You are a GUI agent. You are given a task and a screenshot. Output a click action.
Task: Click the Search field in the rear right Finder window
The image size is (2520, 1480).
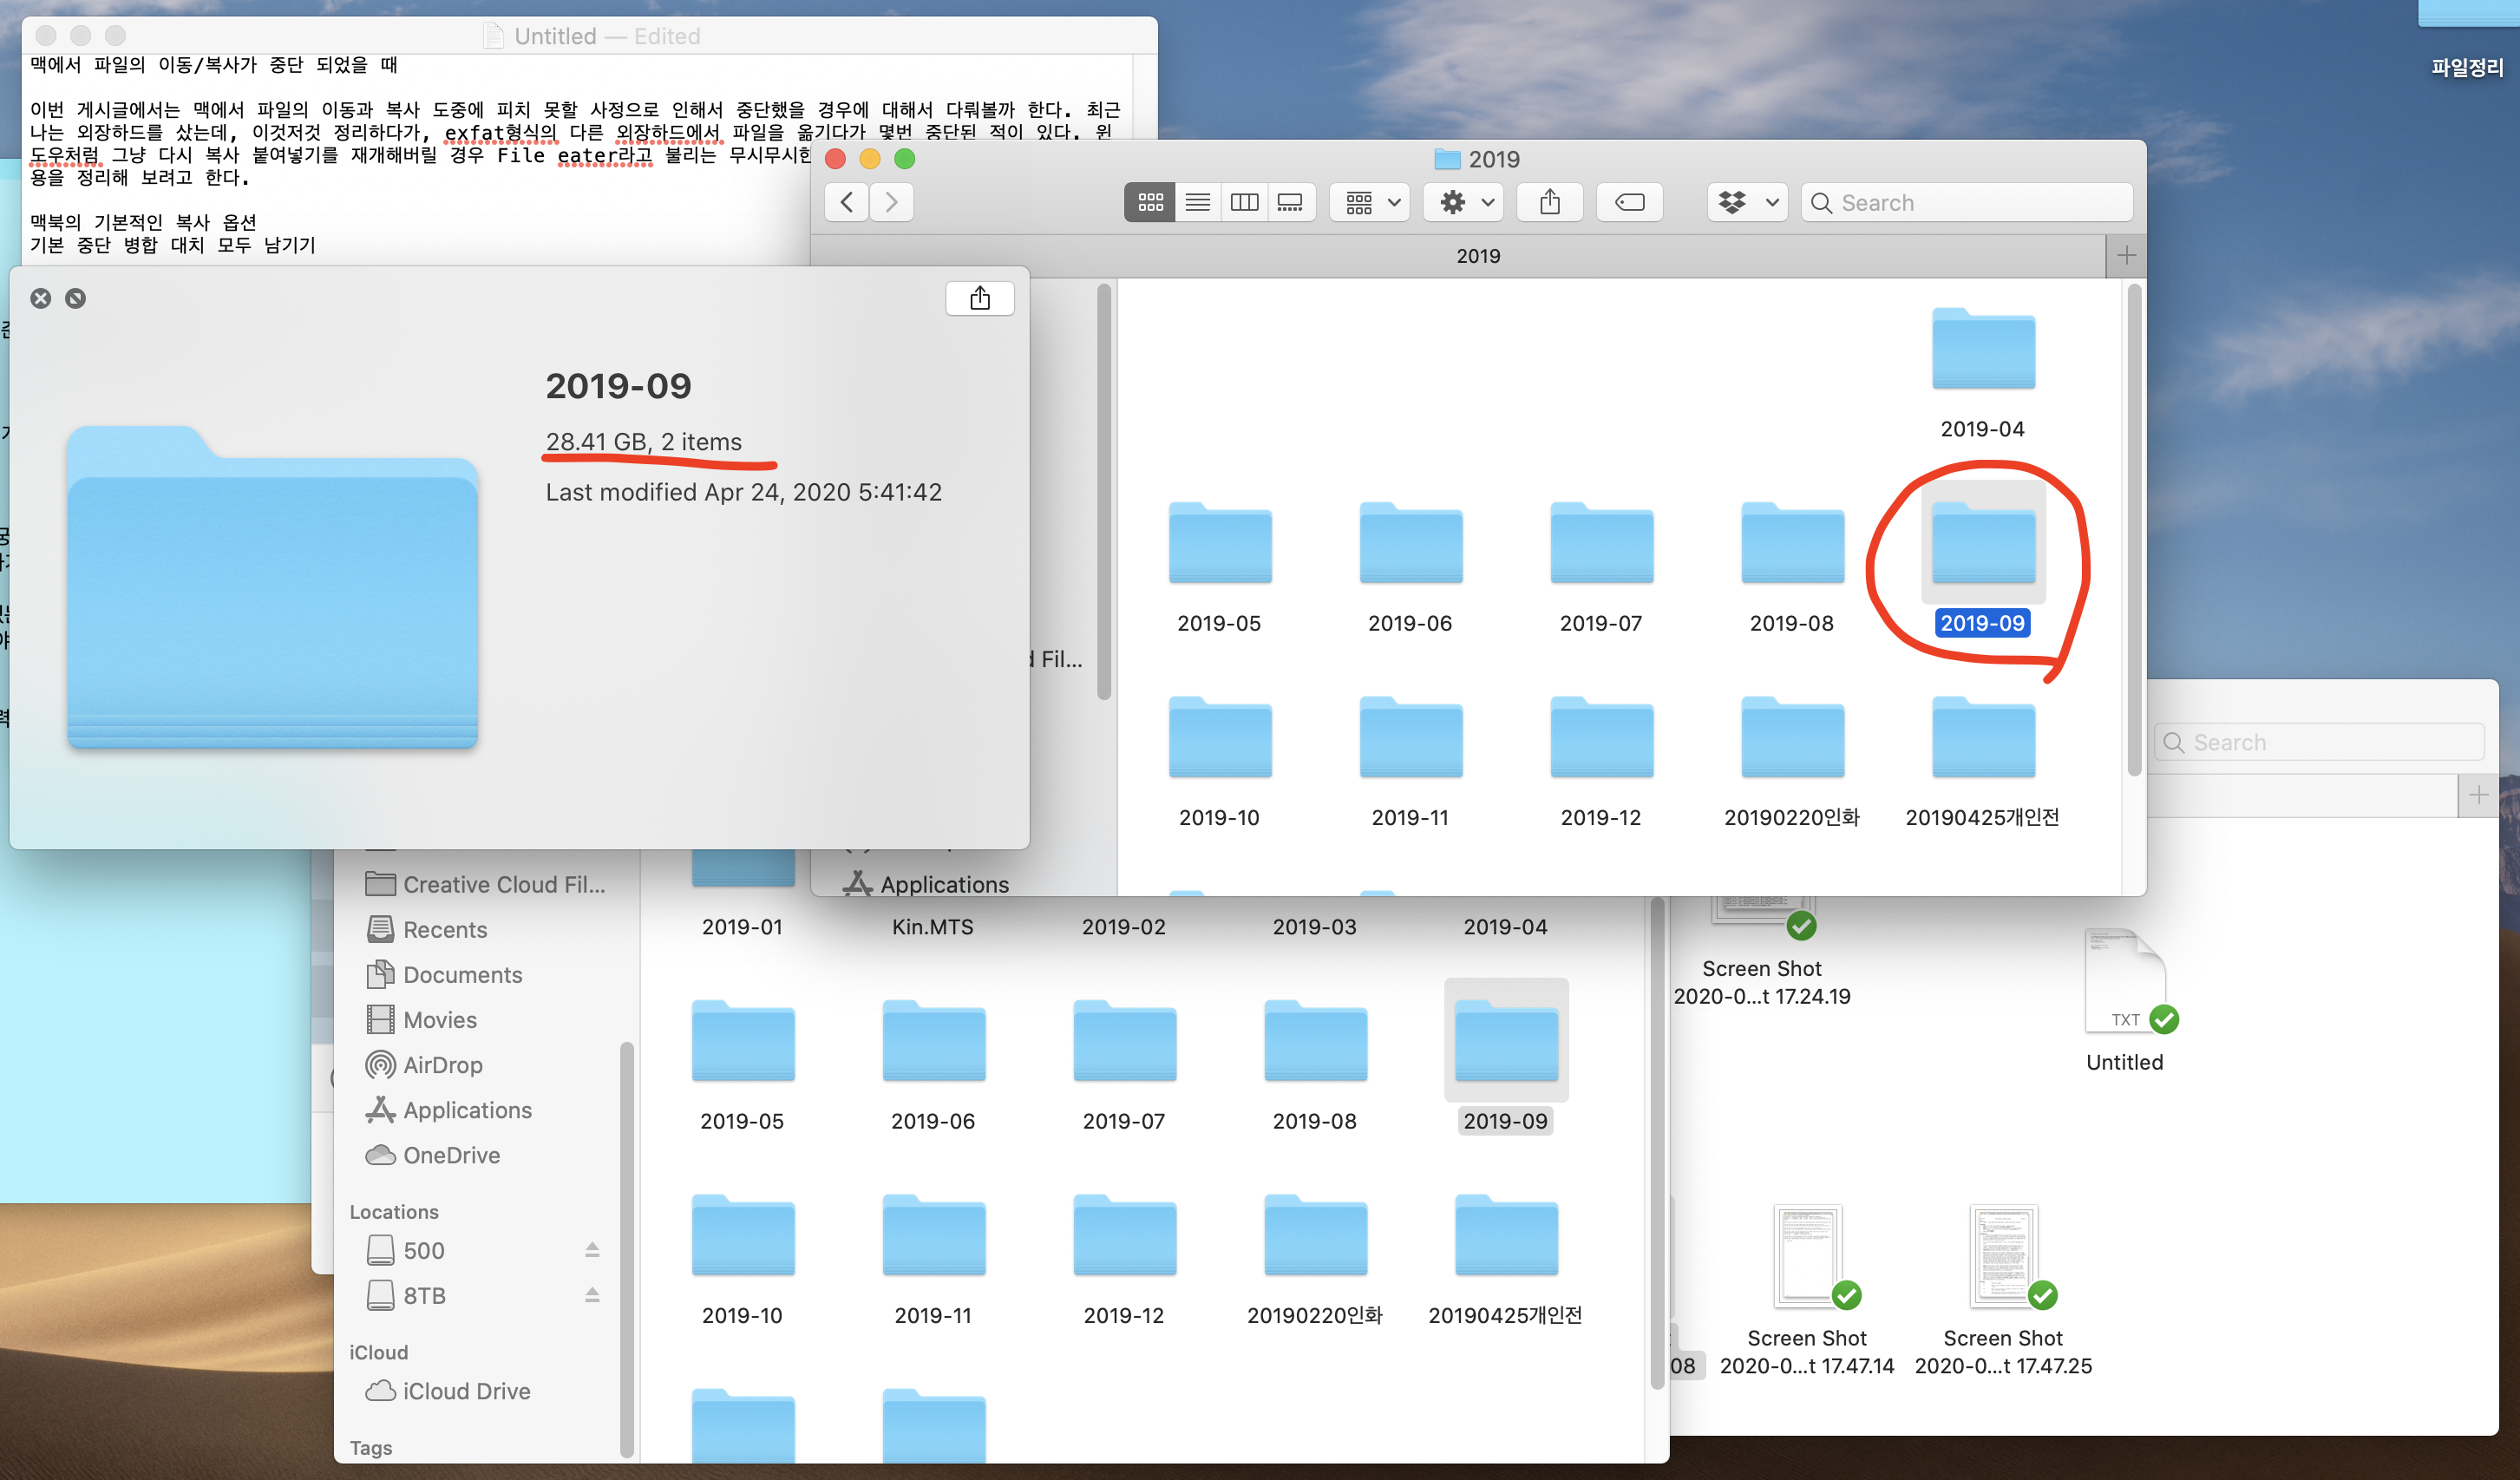coord(2319,742)
